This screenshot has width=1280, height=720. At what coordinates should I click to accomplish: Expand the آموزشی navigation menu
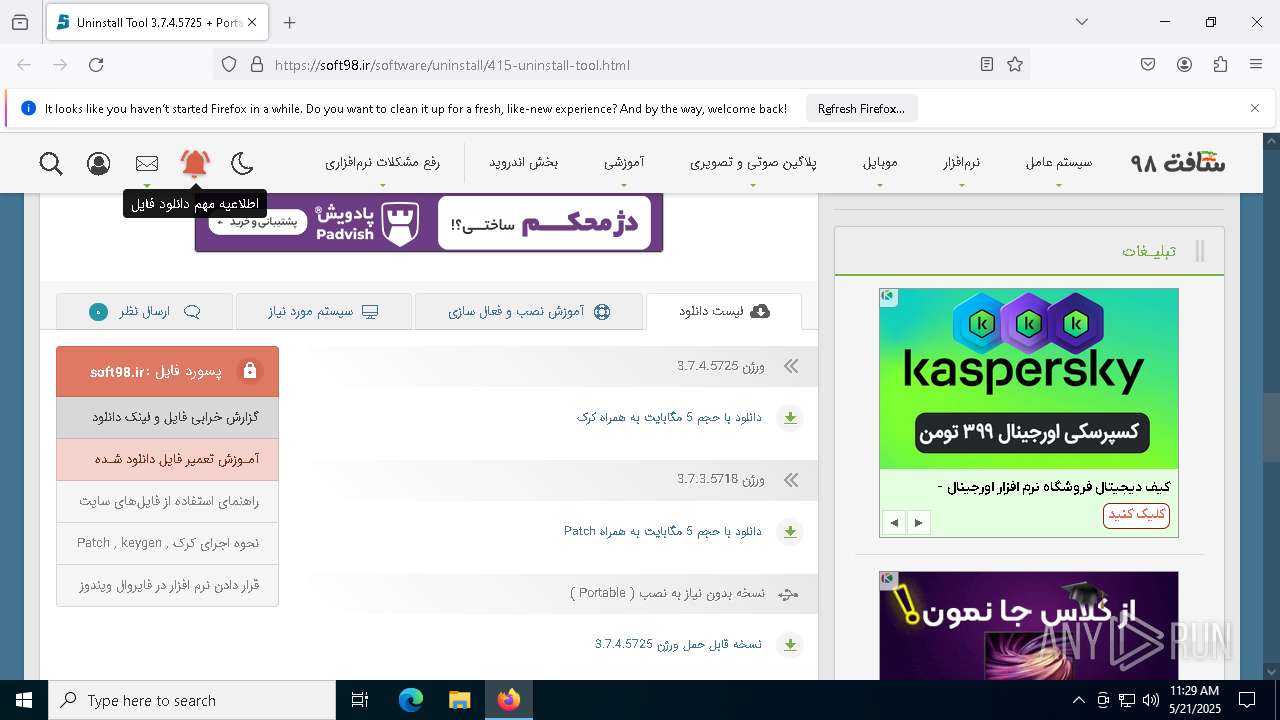[624, 162]
